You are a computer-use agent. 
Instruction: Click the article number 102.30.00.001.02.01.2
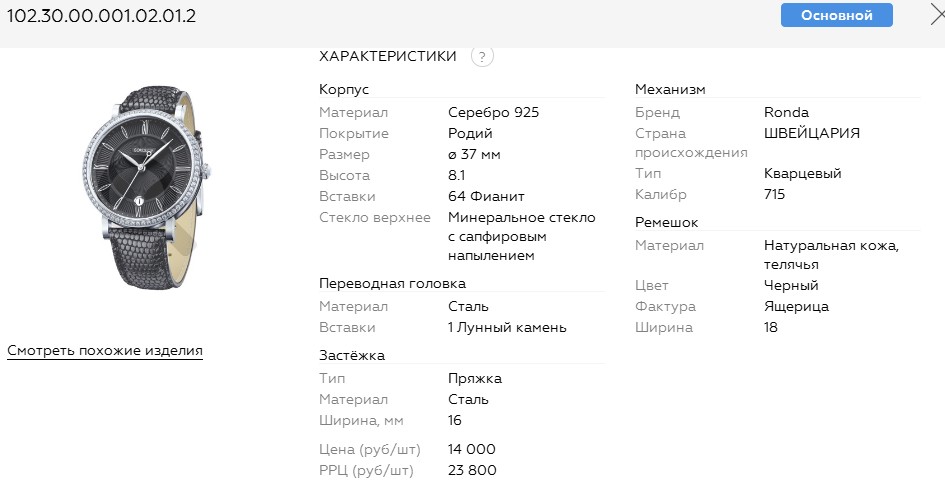coord(102,15)
